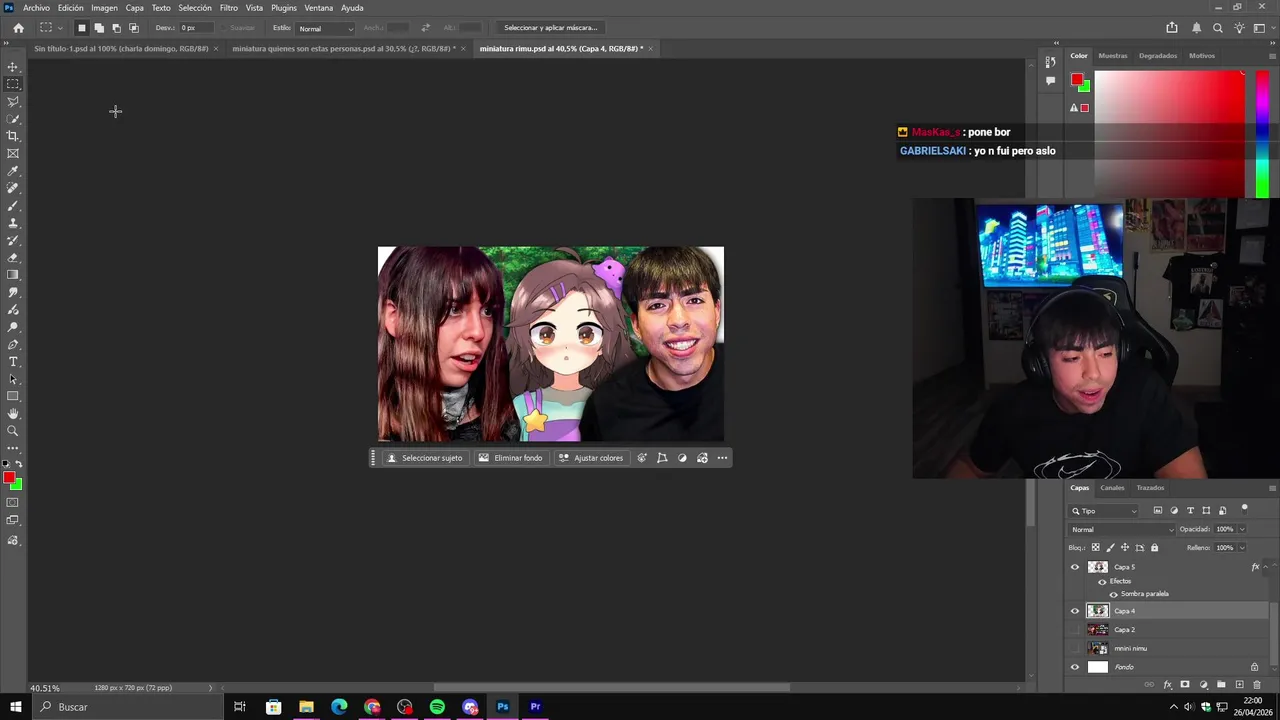The height and width of the screenshot is (720, 1280).
Task: Hide the Capa 5 layer
Action: tap(1075, 567)
